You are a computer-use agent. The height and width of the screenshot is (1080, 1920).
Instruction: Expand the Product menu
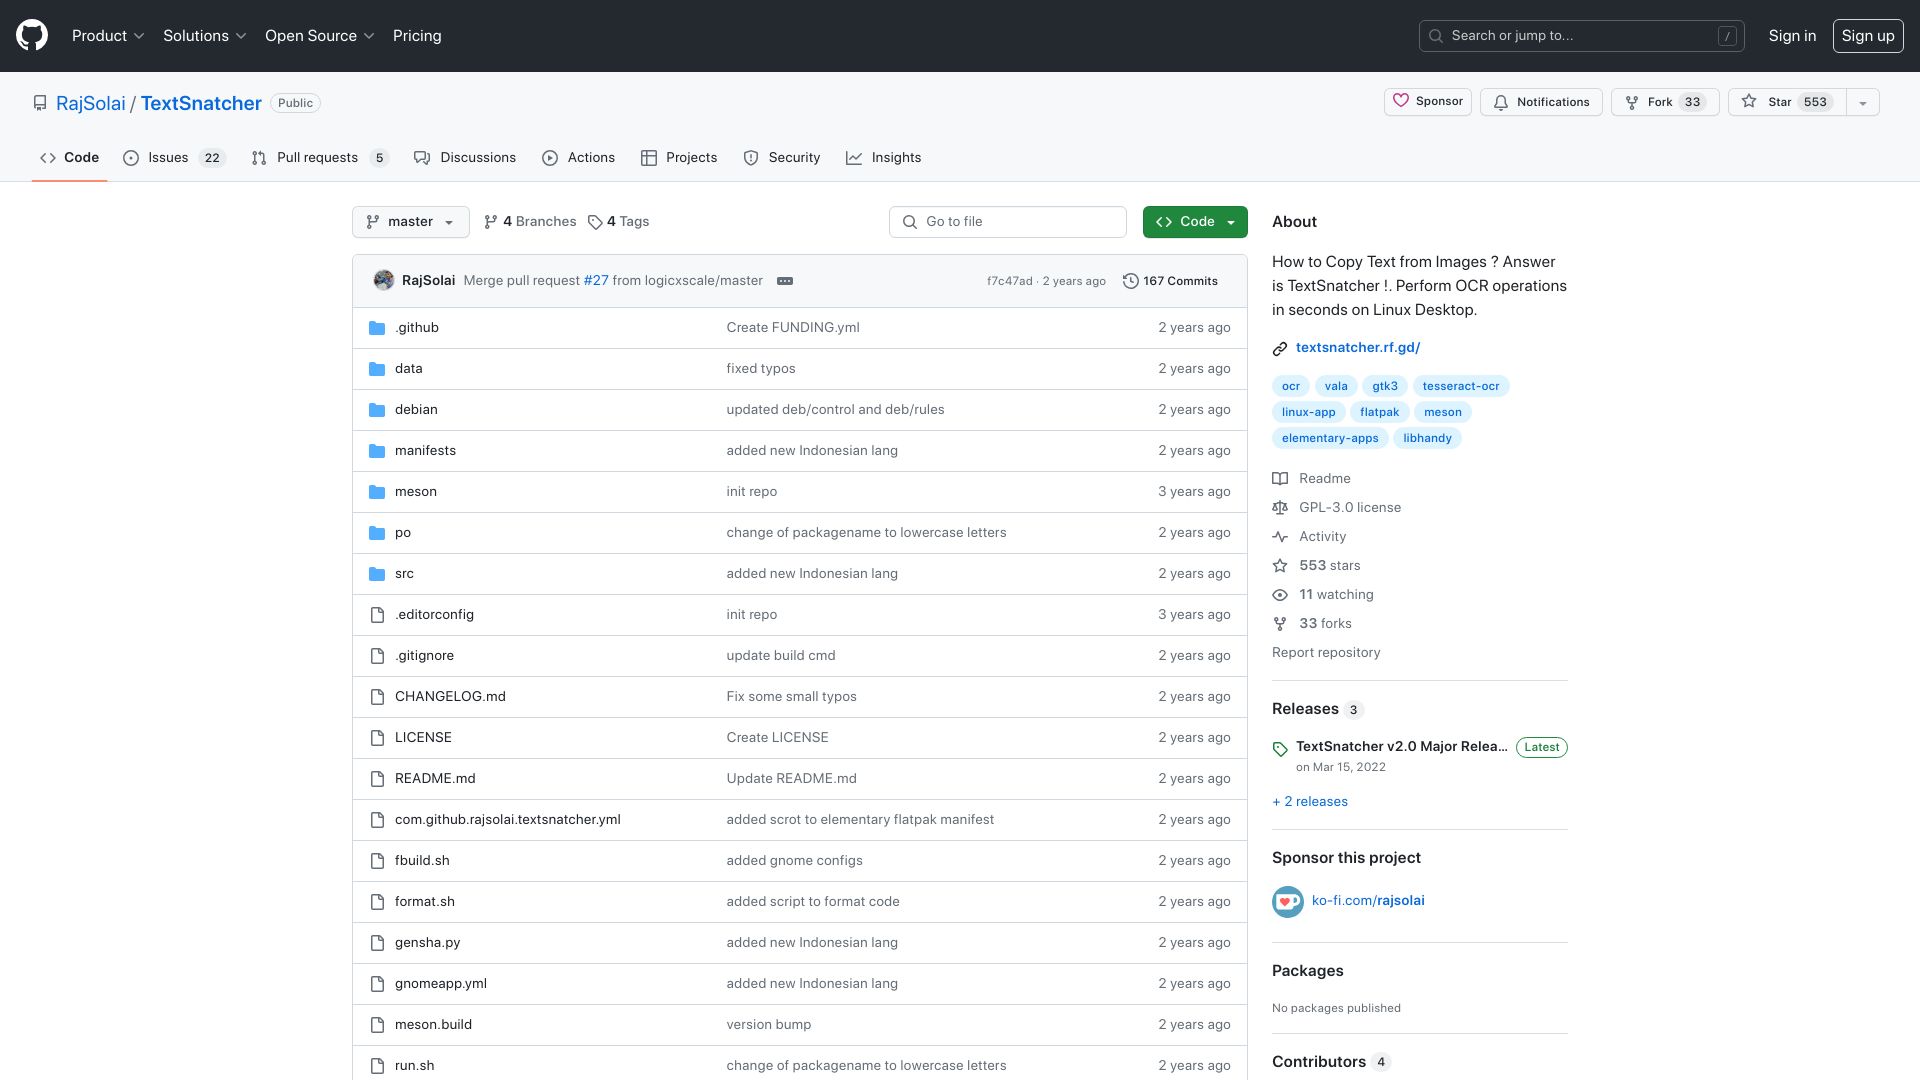(108, 36)
